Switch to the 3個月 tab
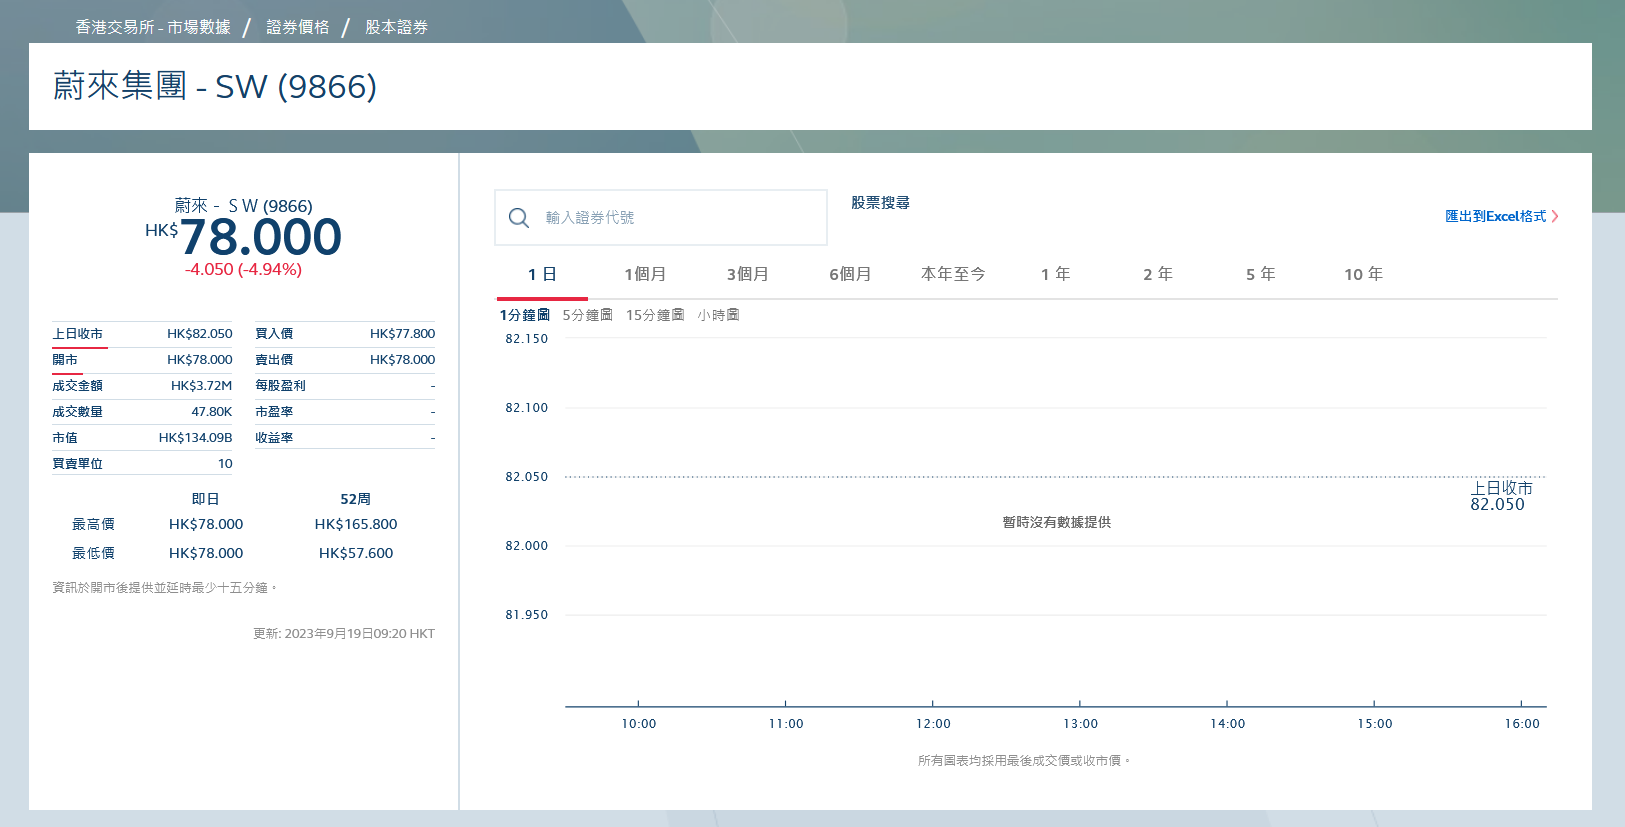This screenshot has height=827, width=1625. 747,274
